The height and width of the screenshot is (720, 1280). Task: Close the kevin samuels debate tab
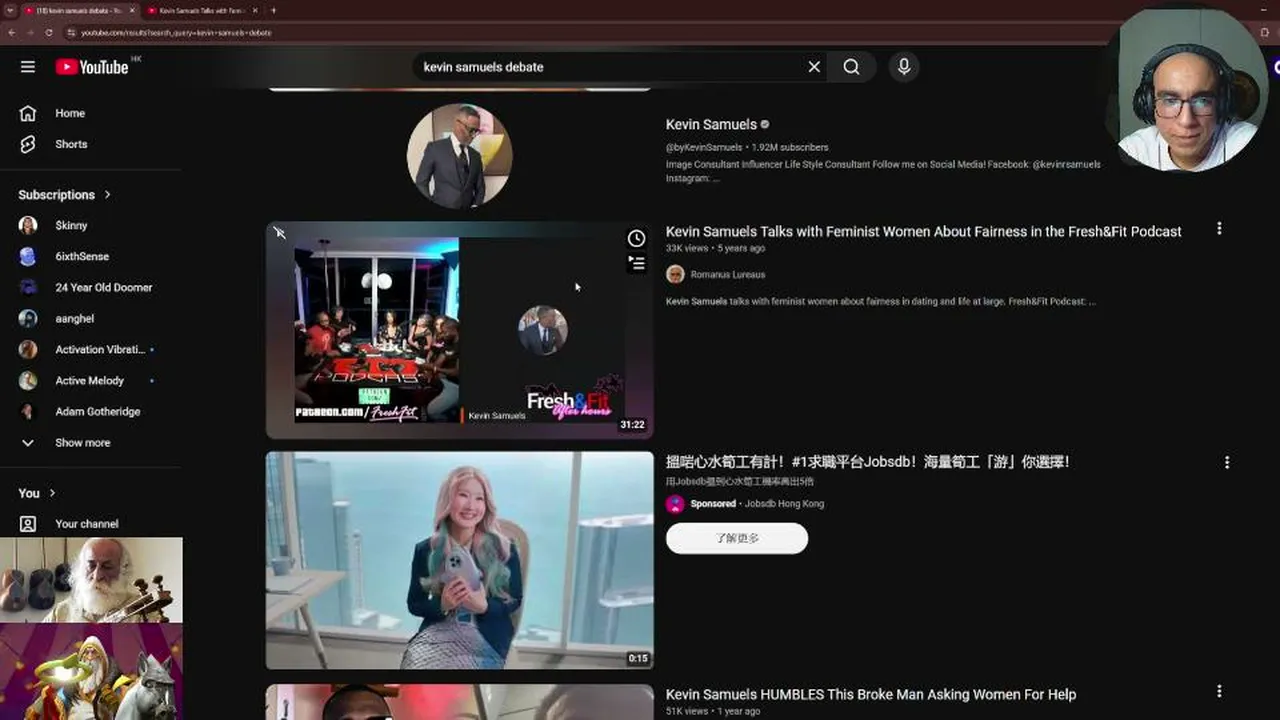(x=131, y=10)
